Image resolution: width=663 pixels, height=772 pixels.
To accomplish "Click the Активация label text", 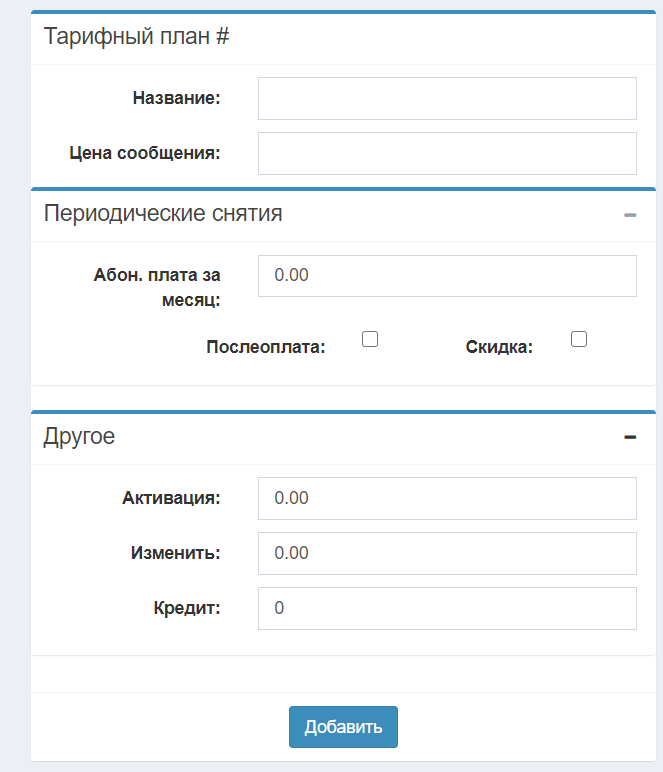I will click(x=171, y=498).
